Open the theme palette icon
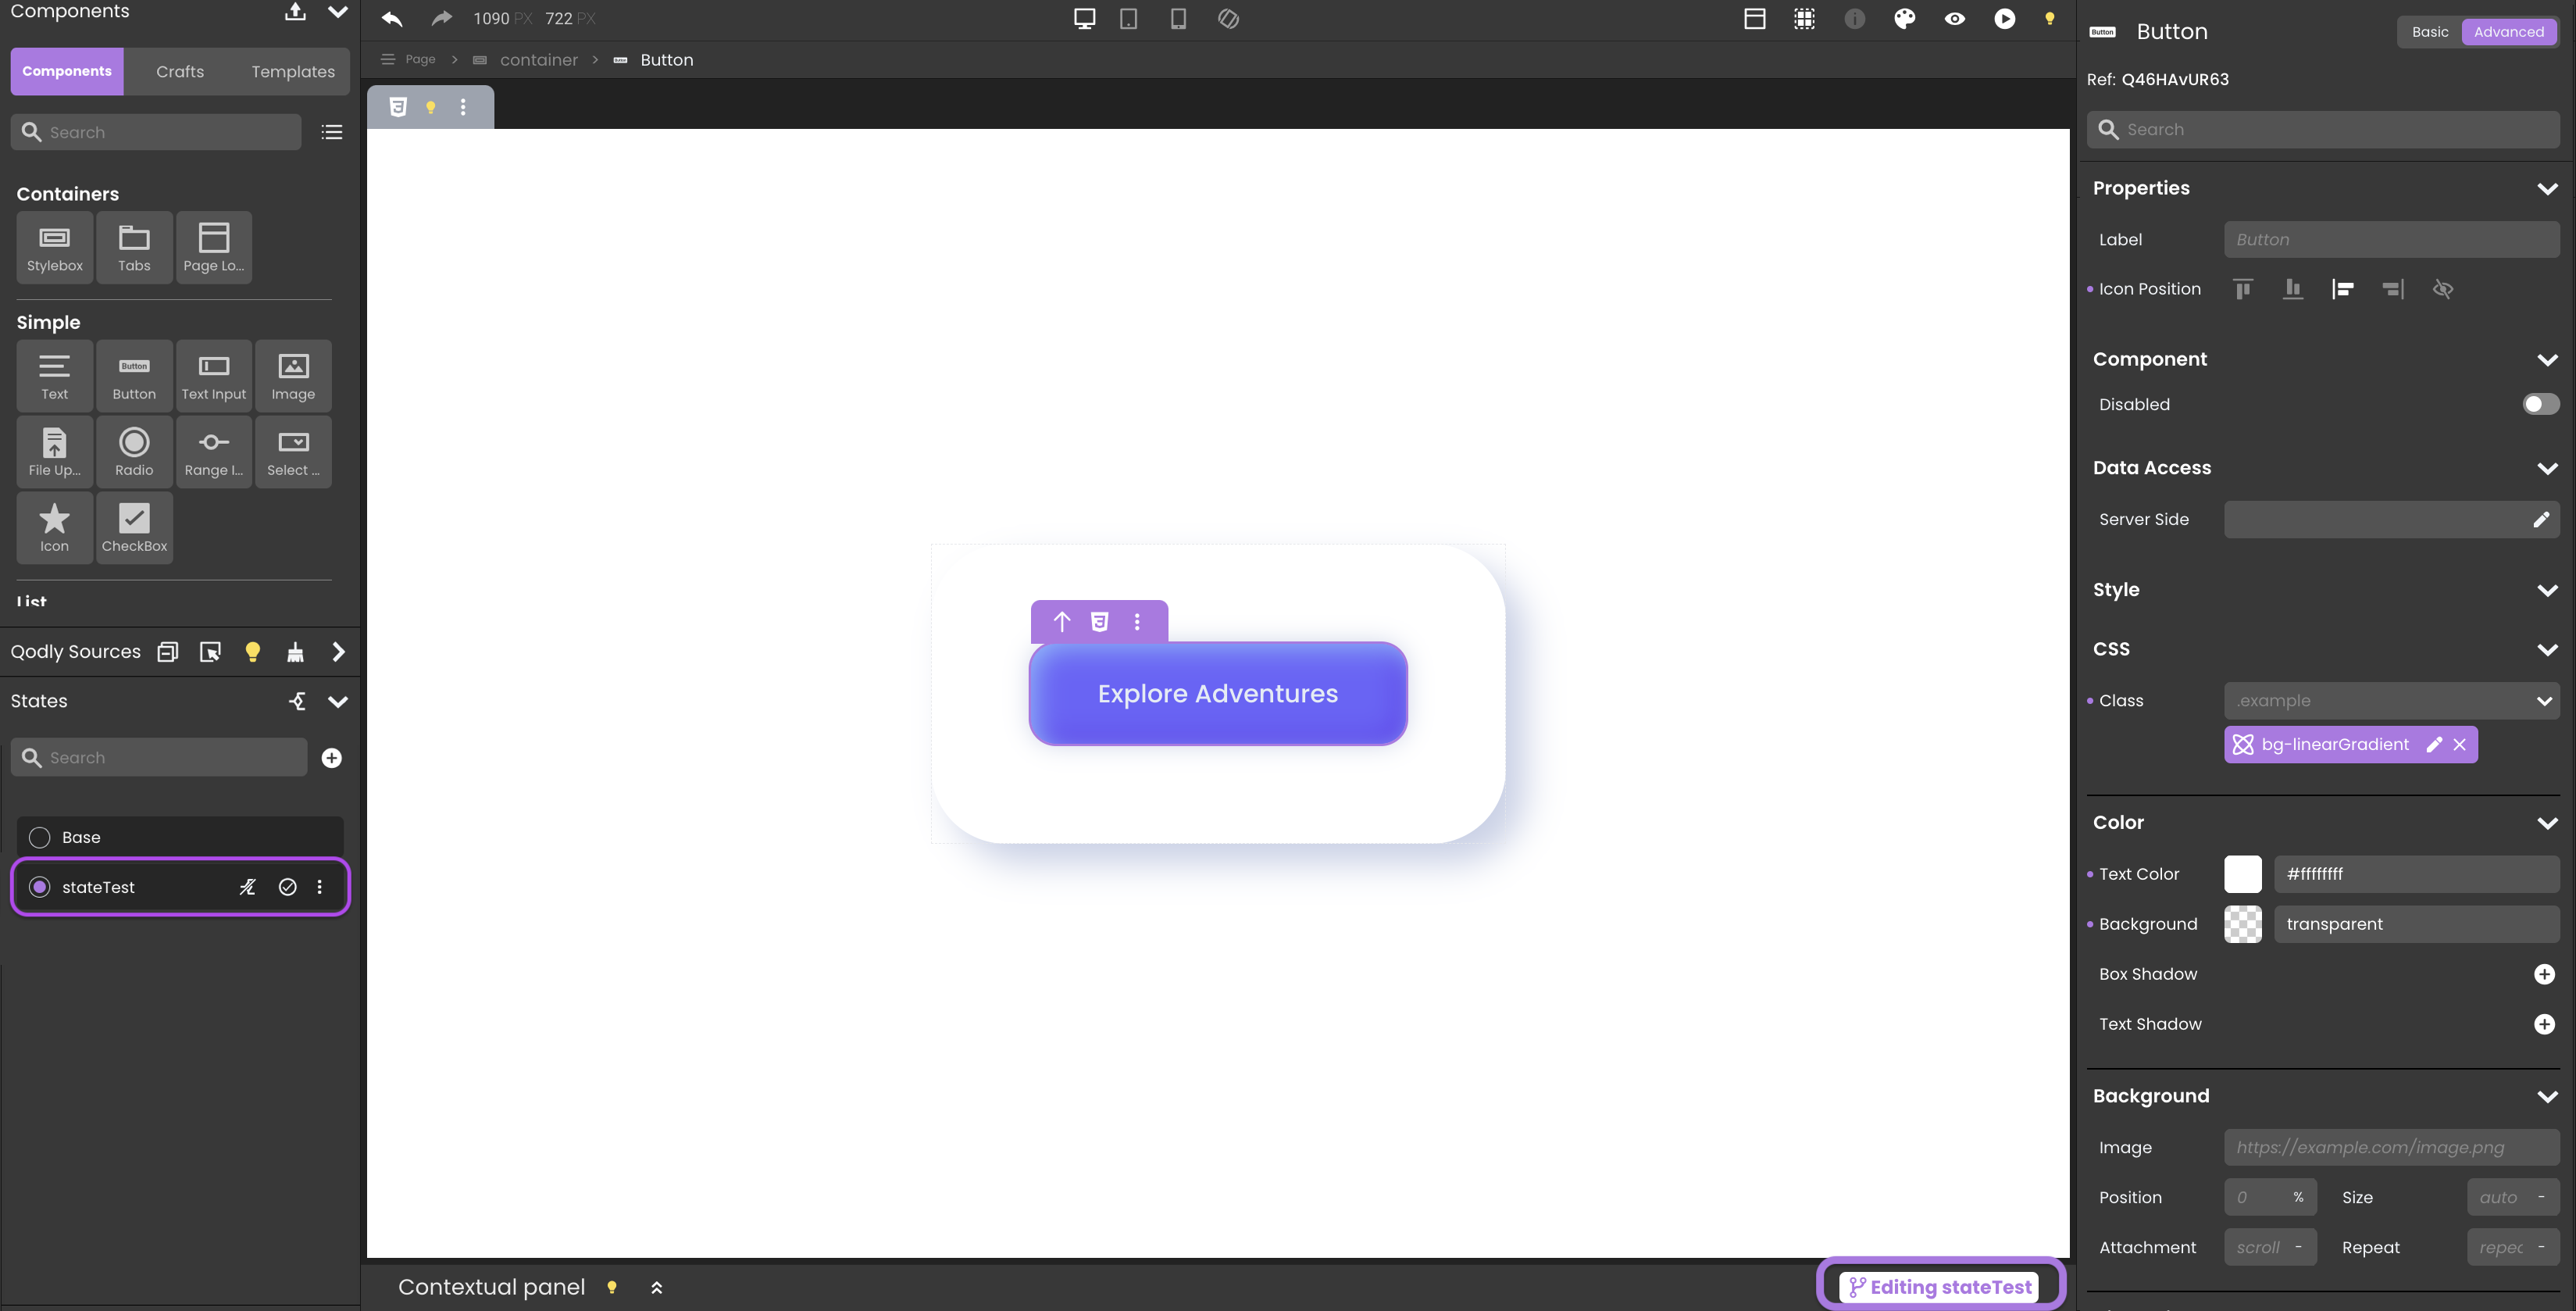This screenshot has height=1311, width=2576. 1904,19
